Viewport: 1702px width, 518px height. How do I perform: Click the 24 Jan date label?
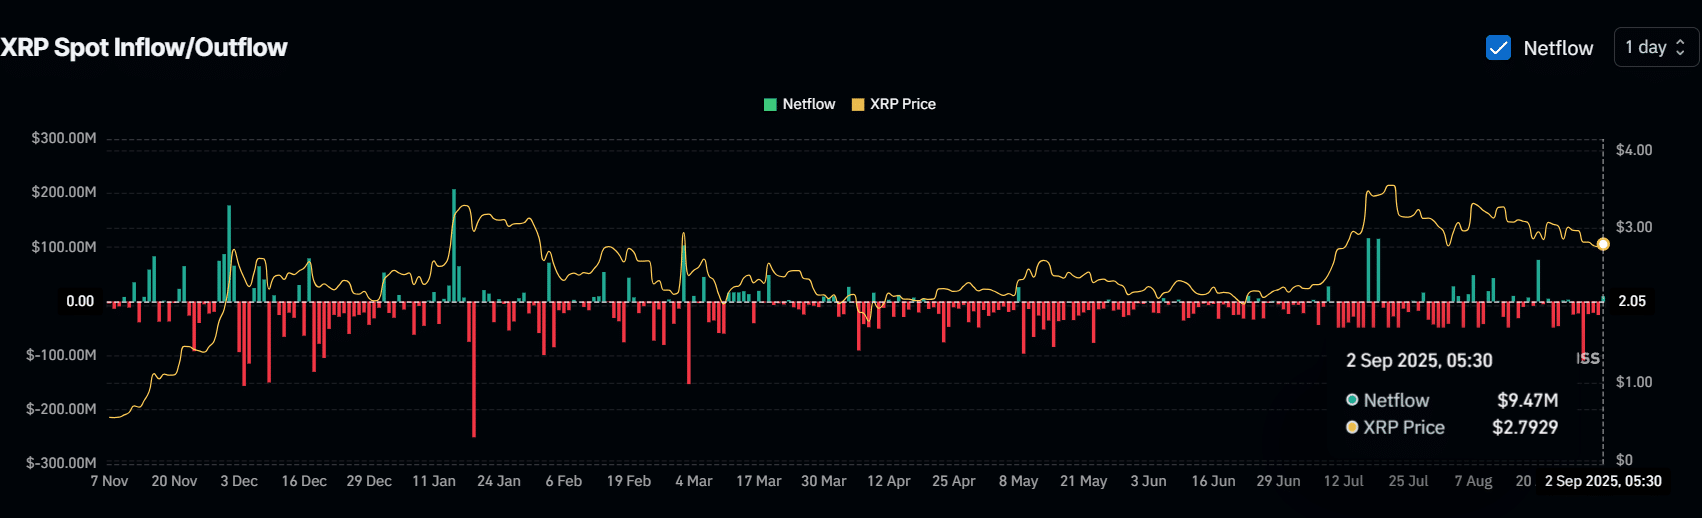pyautogui.click(x=499, y=481)
